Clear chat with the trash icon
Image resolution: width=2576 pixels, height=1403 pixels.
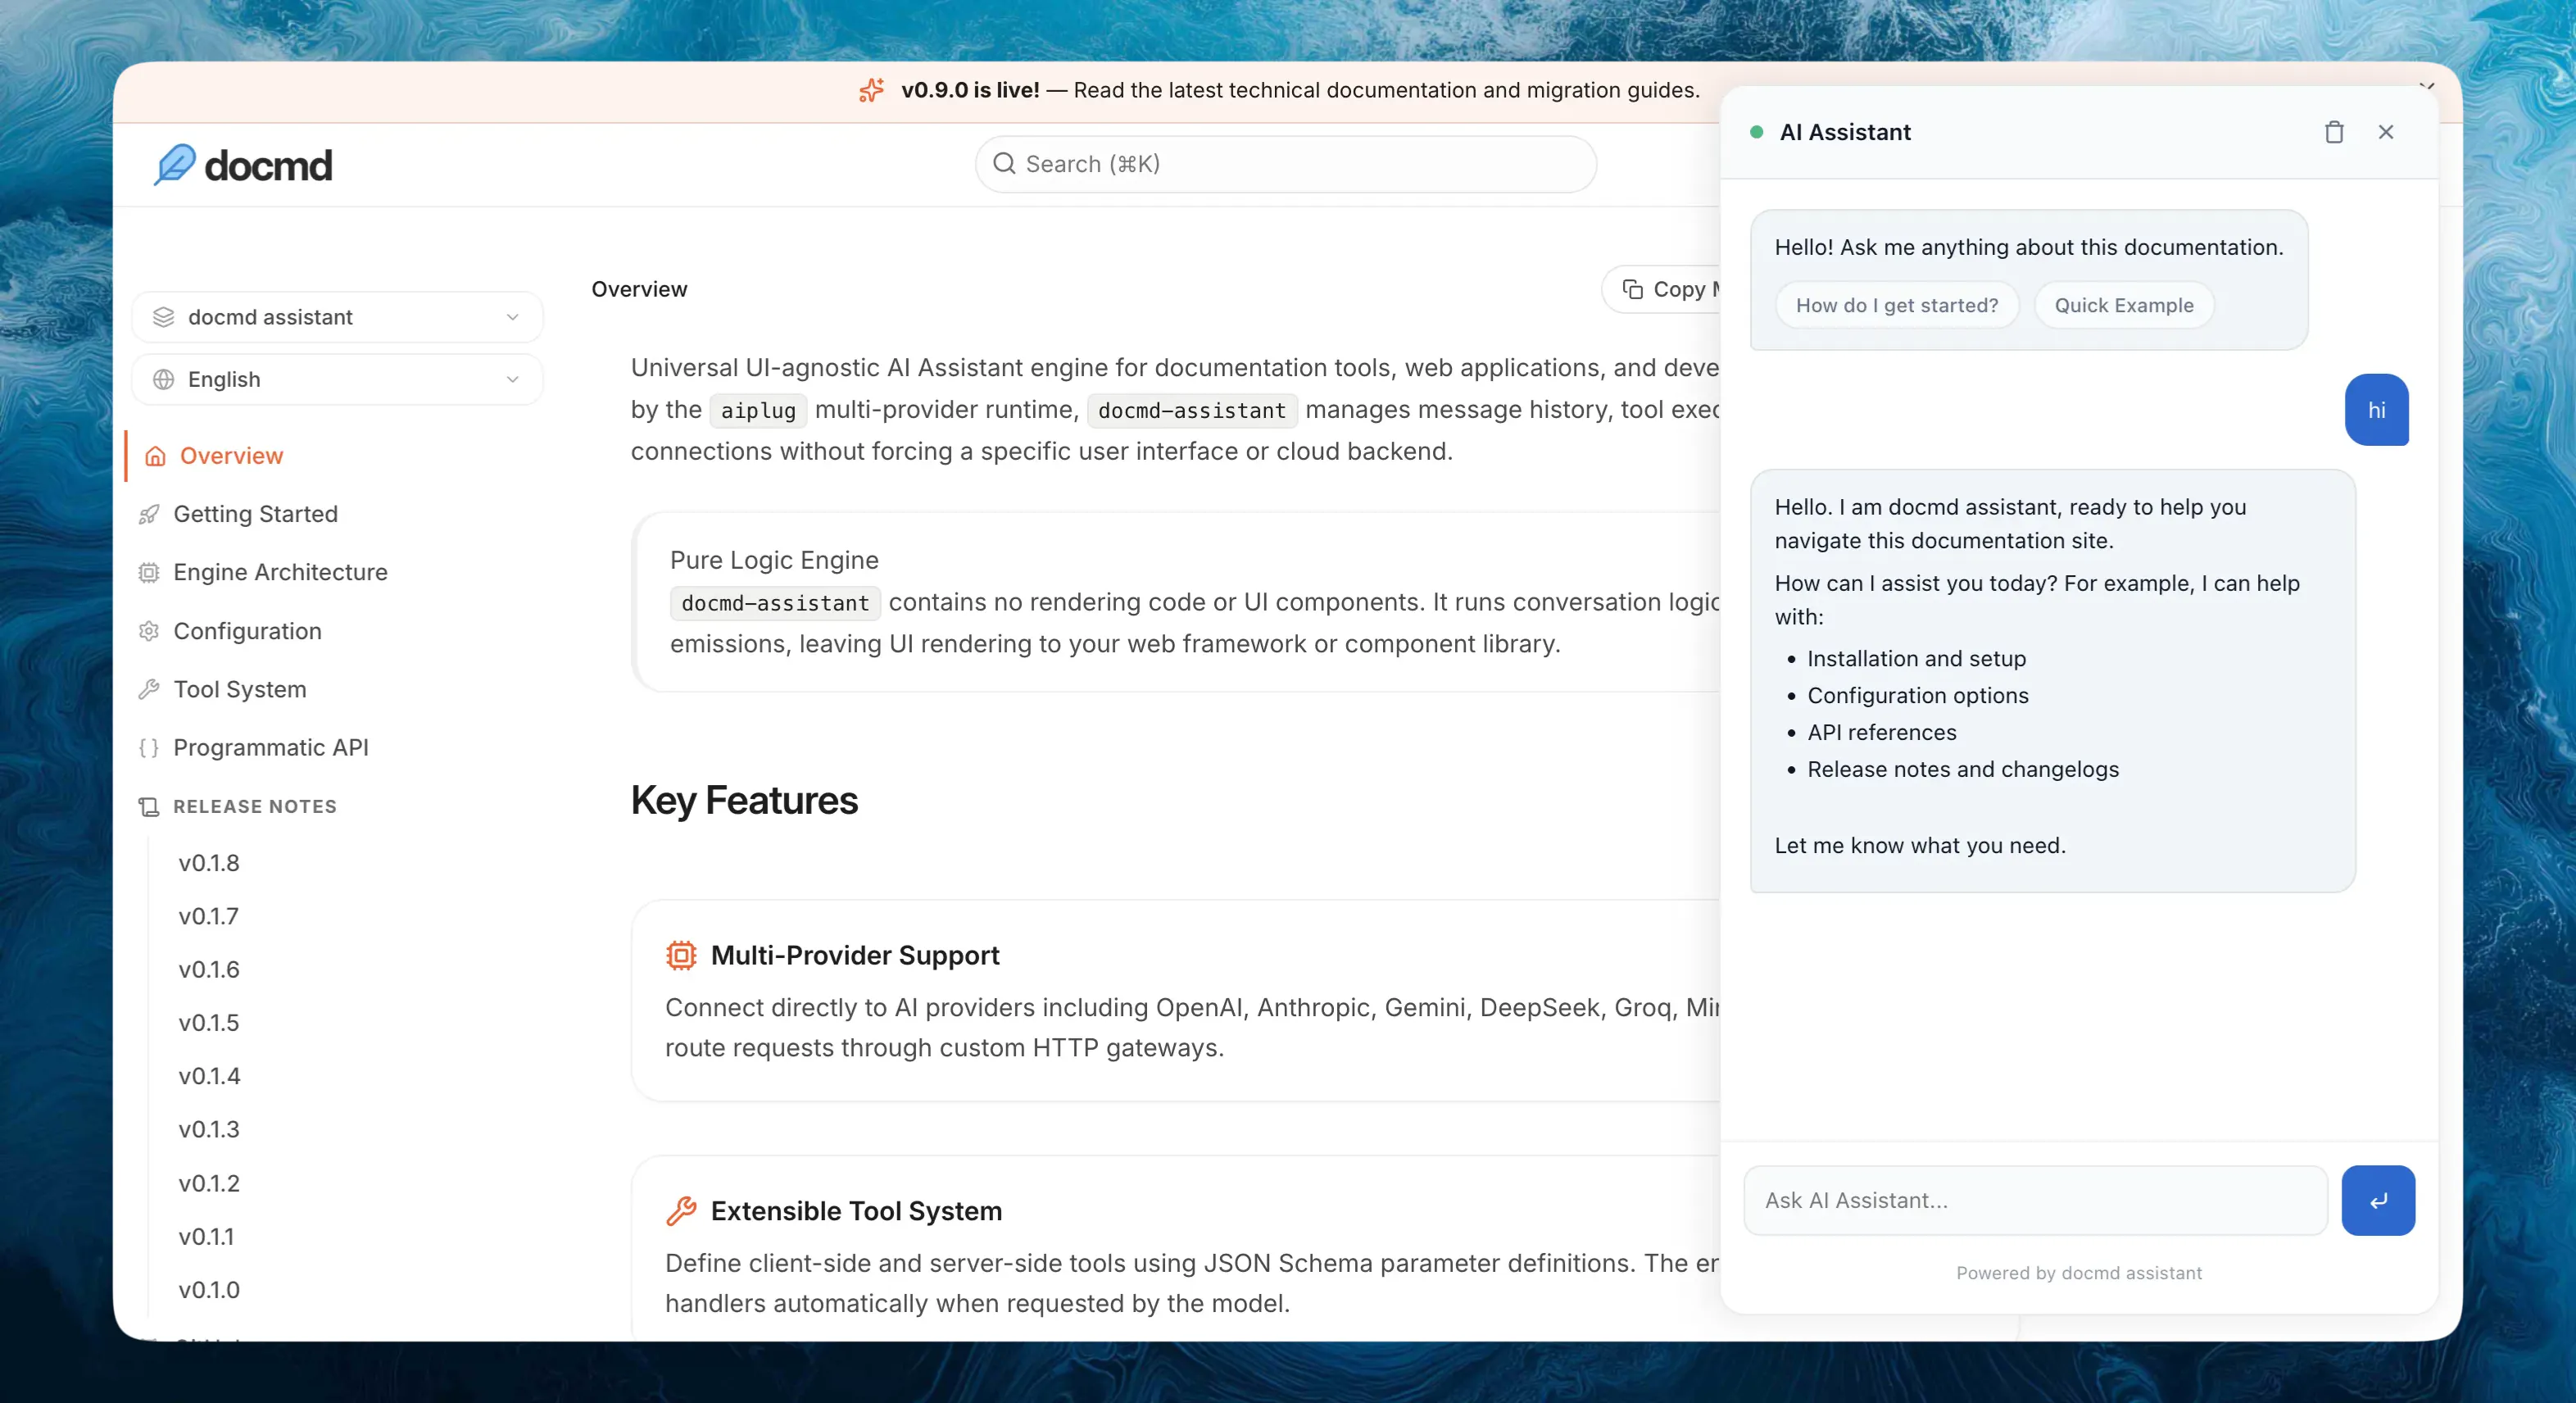coord(2334,132)
